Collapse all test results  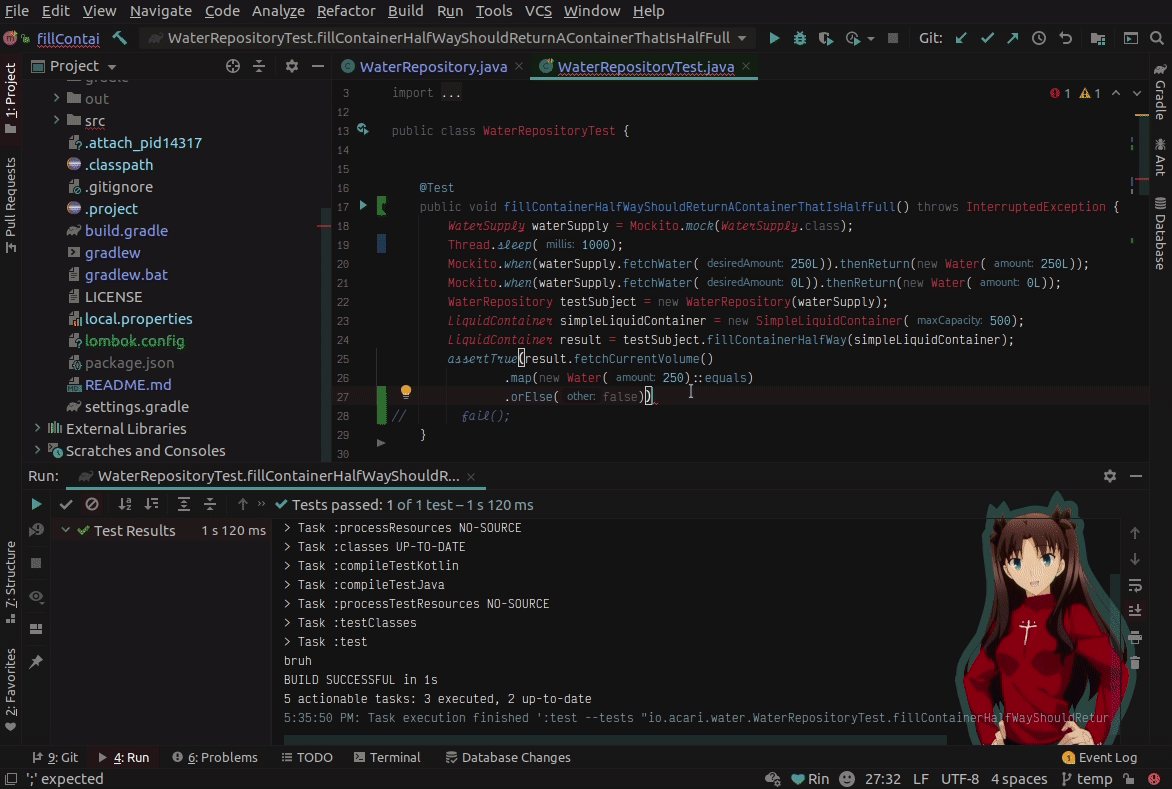pyautogui.click(x=210, y=504)
